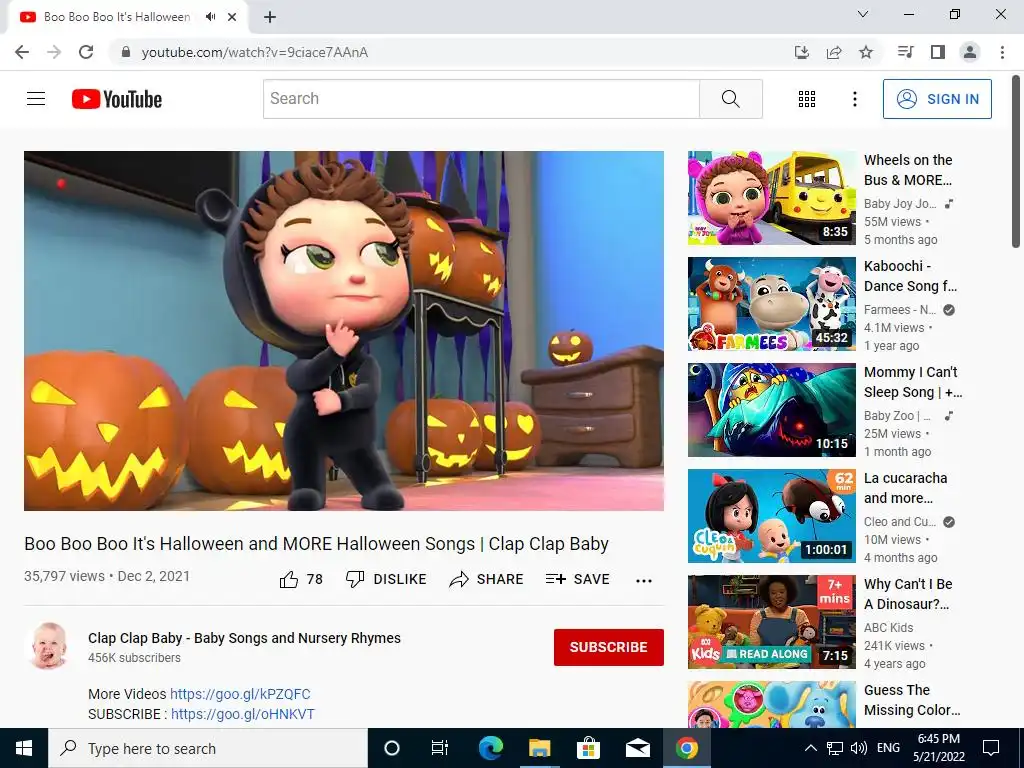Open the tab search dropdown chevron
The image size is (1024, 768).
pyautogui.click(x=863, y=14)
